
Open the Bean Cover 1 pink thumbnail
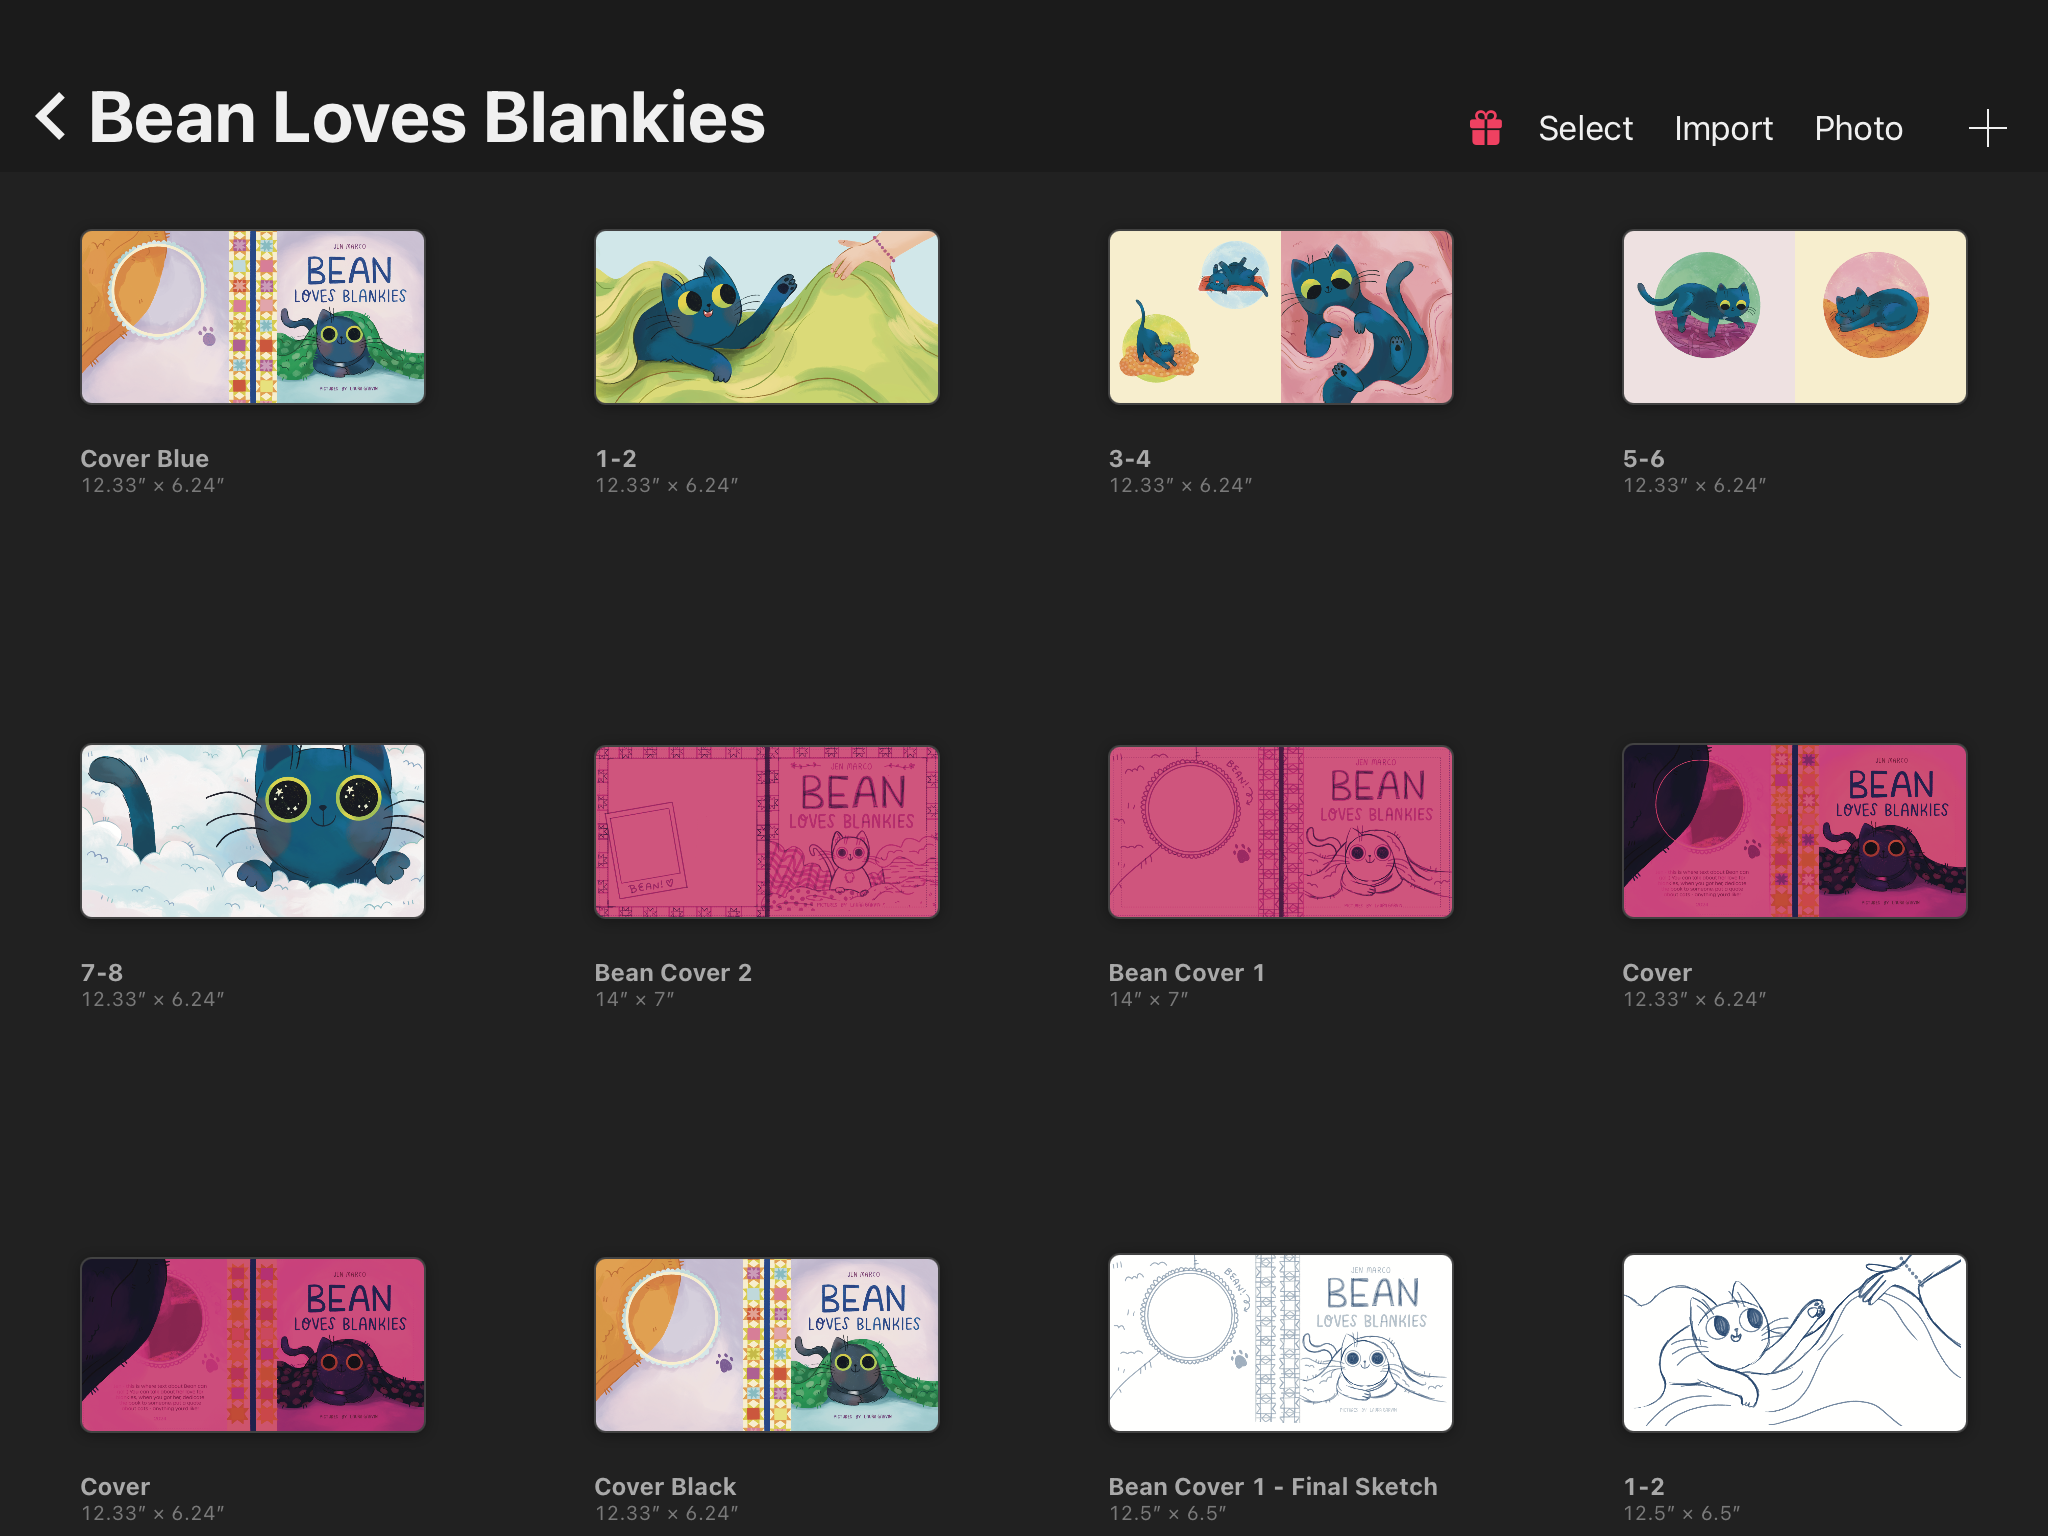pos(1280,831)
